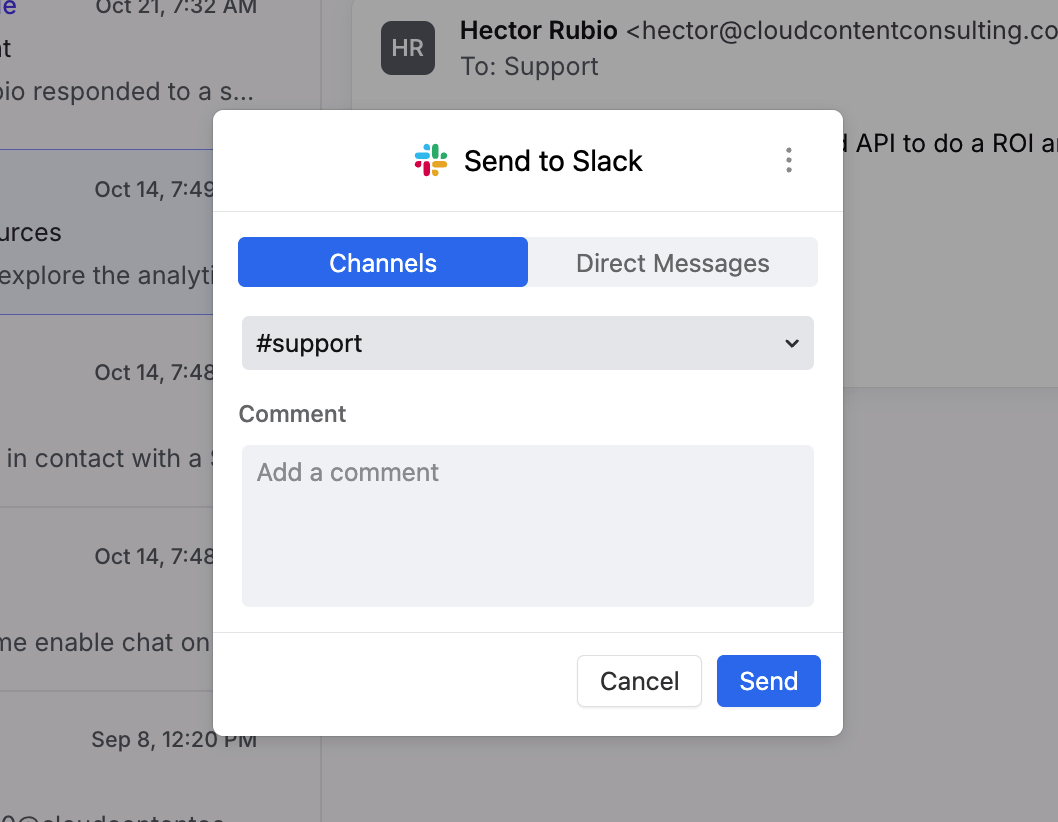Click the Slack logo in dialog header
Screen dimensions: 1058x822
point(431,161)
